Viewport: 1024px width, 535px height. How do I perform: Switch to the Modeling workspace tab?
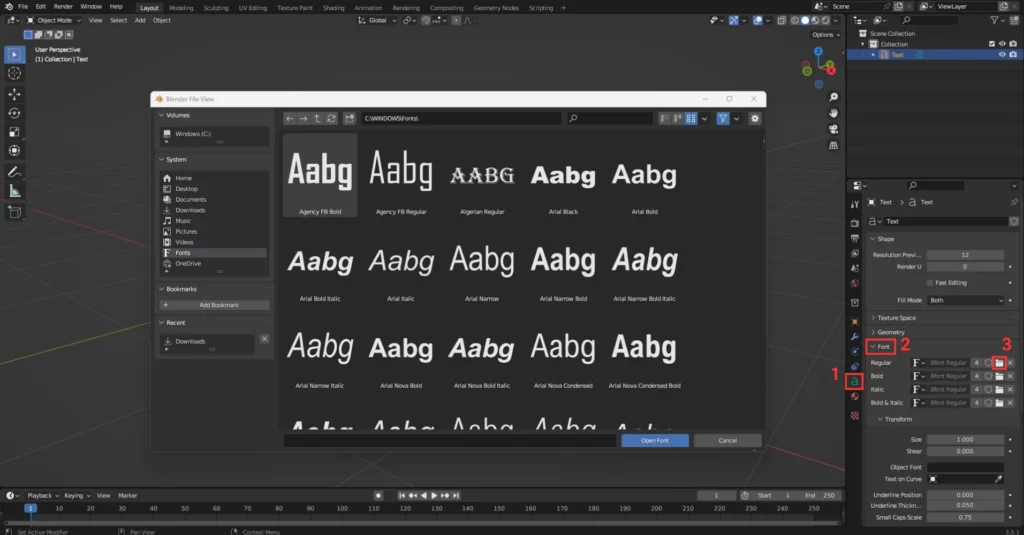click(181, 8)
